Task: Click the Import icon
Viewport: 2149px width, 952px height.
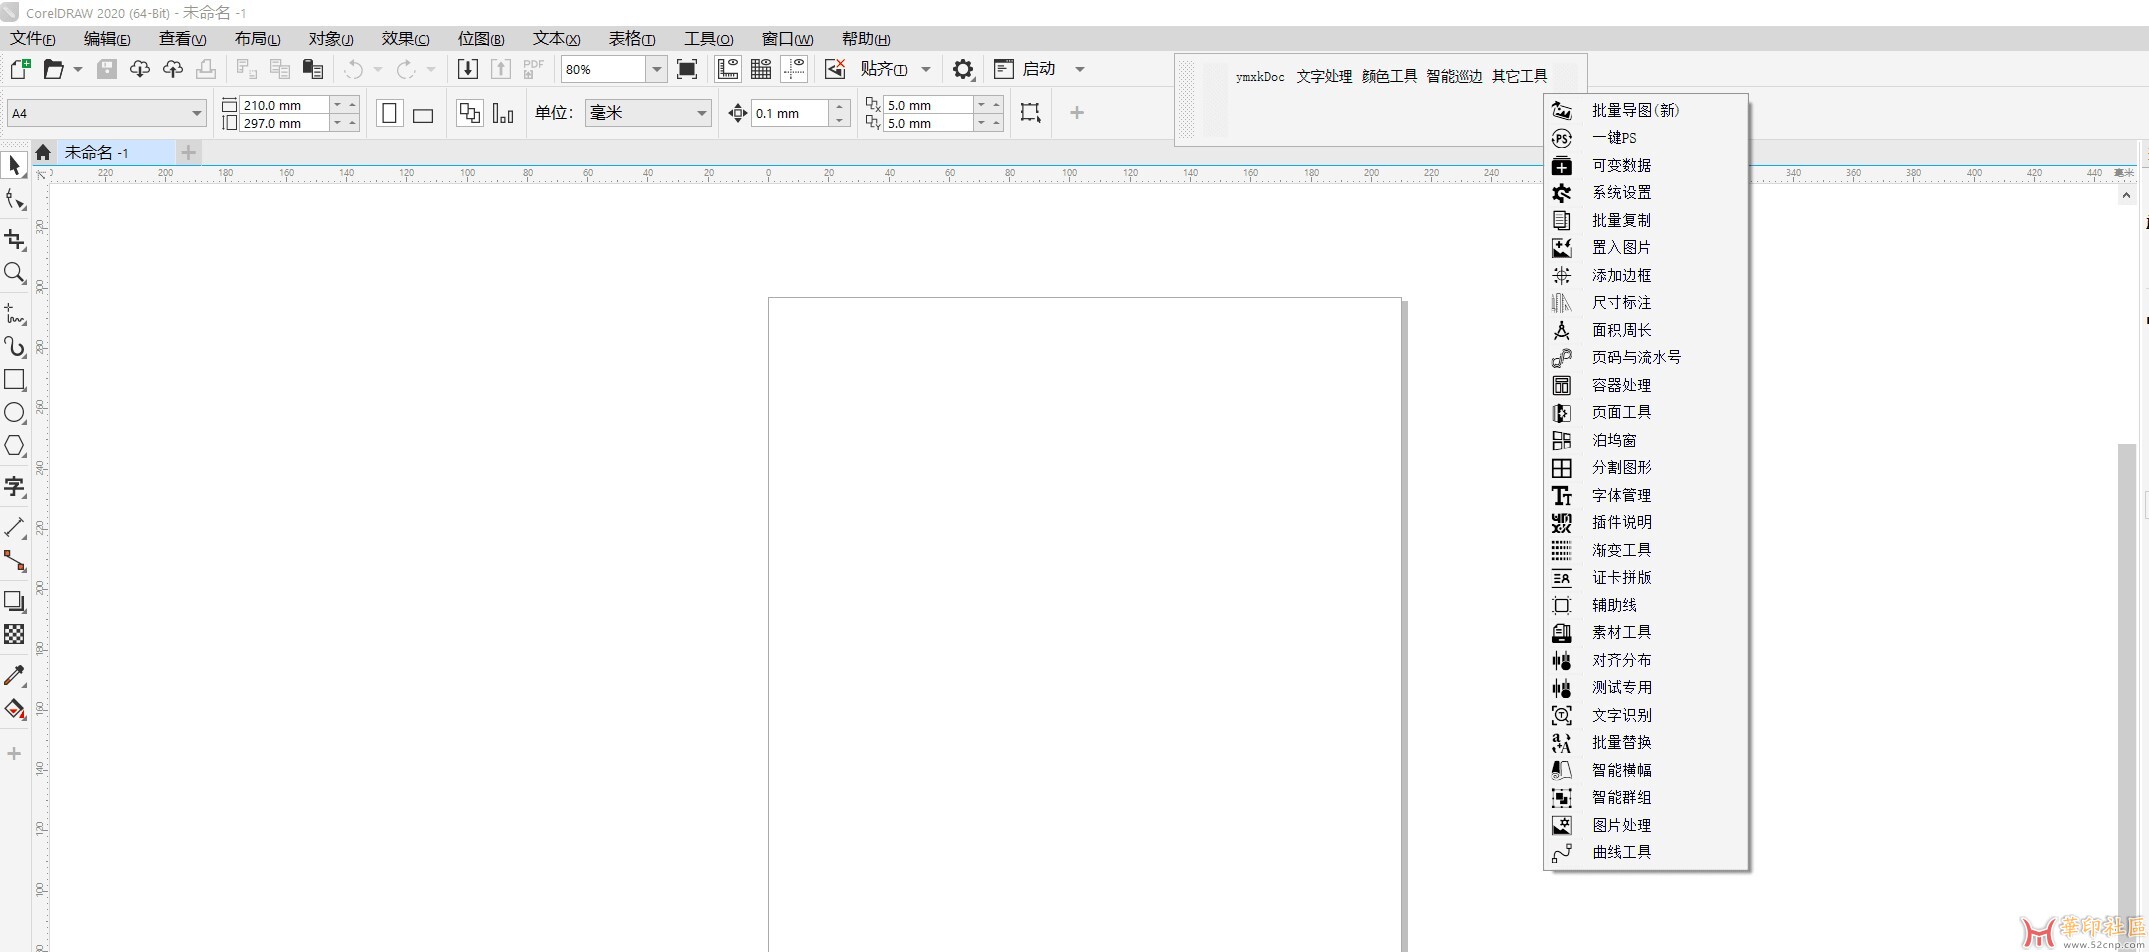Action: 468,69
